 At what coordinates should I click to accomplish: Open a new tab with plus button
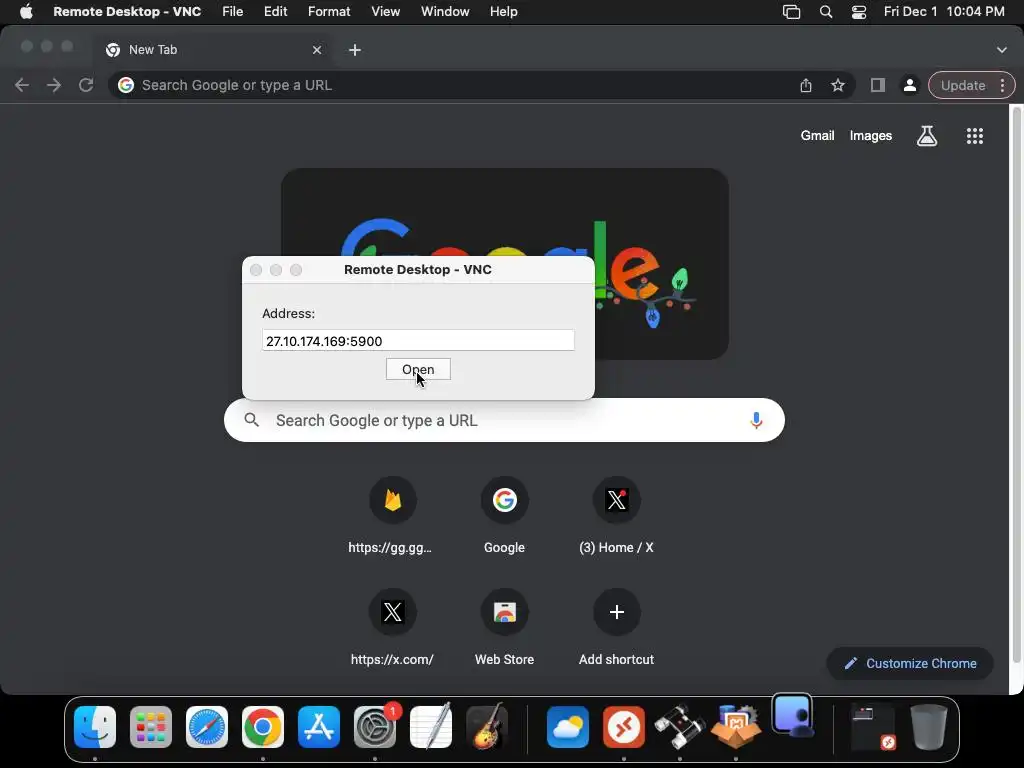coord(355,50)
